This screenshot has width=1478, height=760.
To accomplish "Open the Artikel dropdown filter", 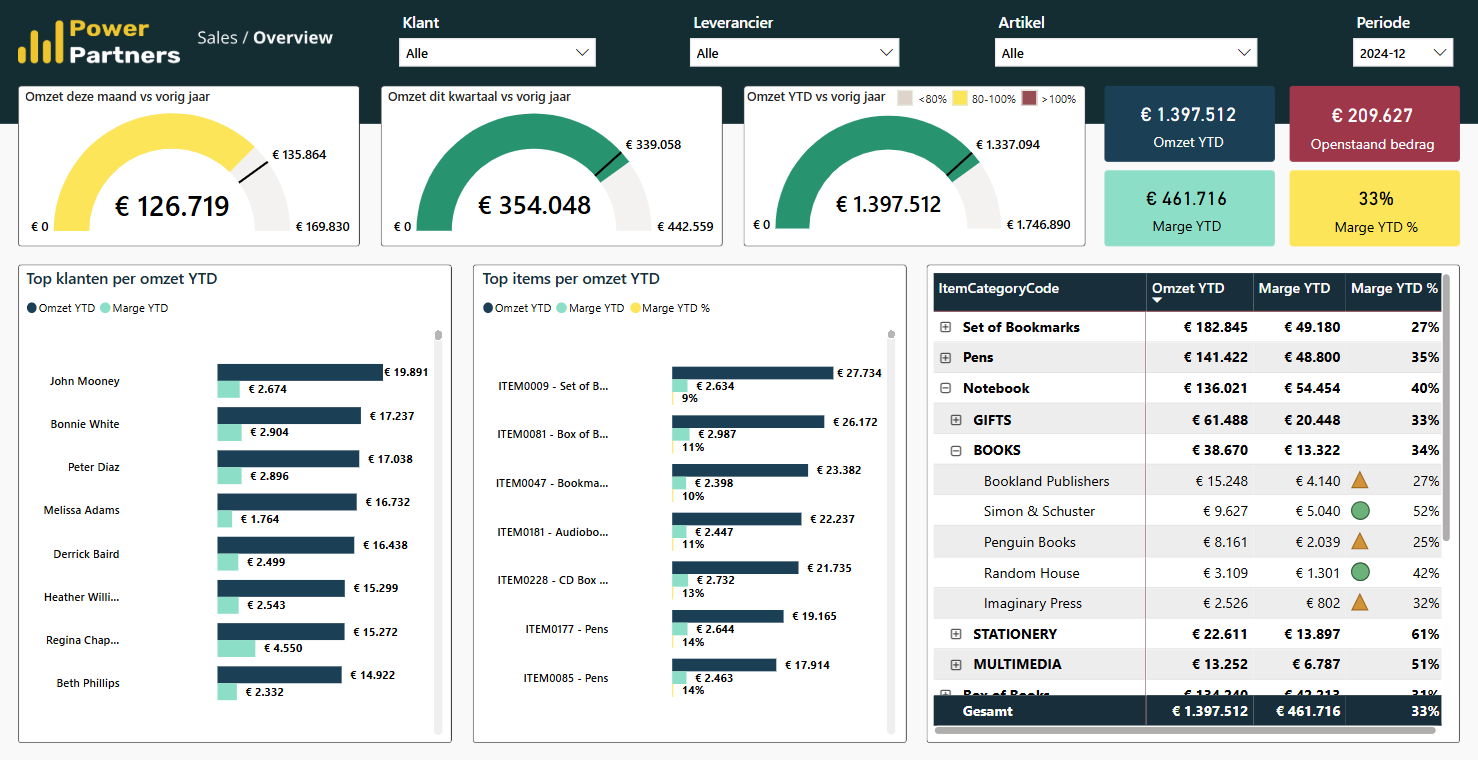I will coord(1126,53).
